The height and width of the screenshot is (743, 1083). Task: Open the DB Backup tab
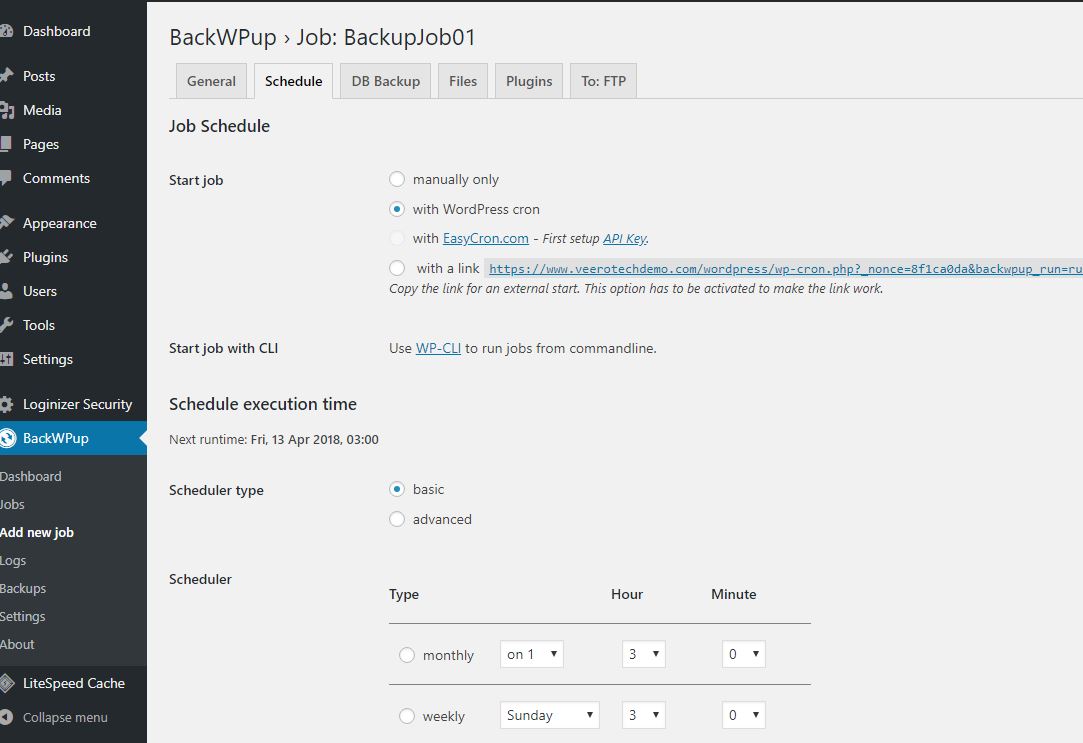pyautogui.click(x=385, y=81)
